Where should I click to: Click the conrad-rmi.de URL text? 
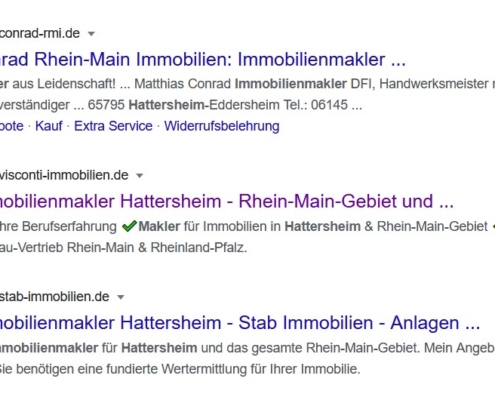(x=40, y=33)
